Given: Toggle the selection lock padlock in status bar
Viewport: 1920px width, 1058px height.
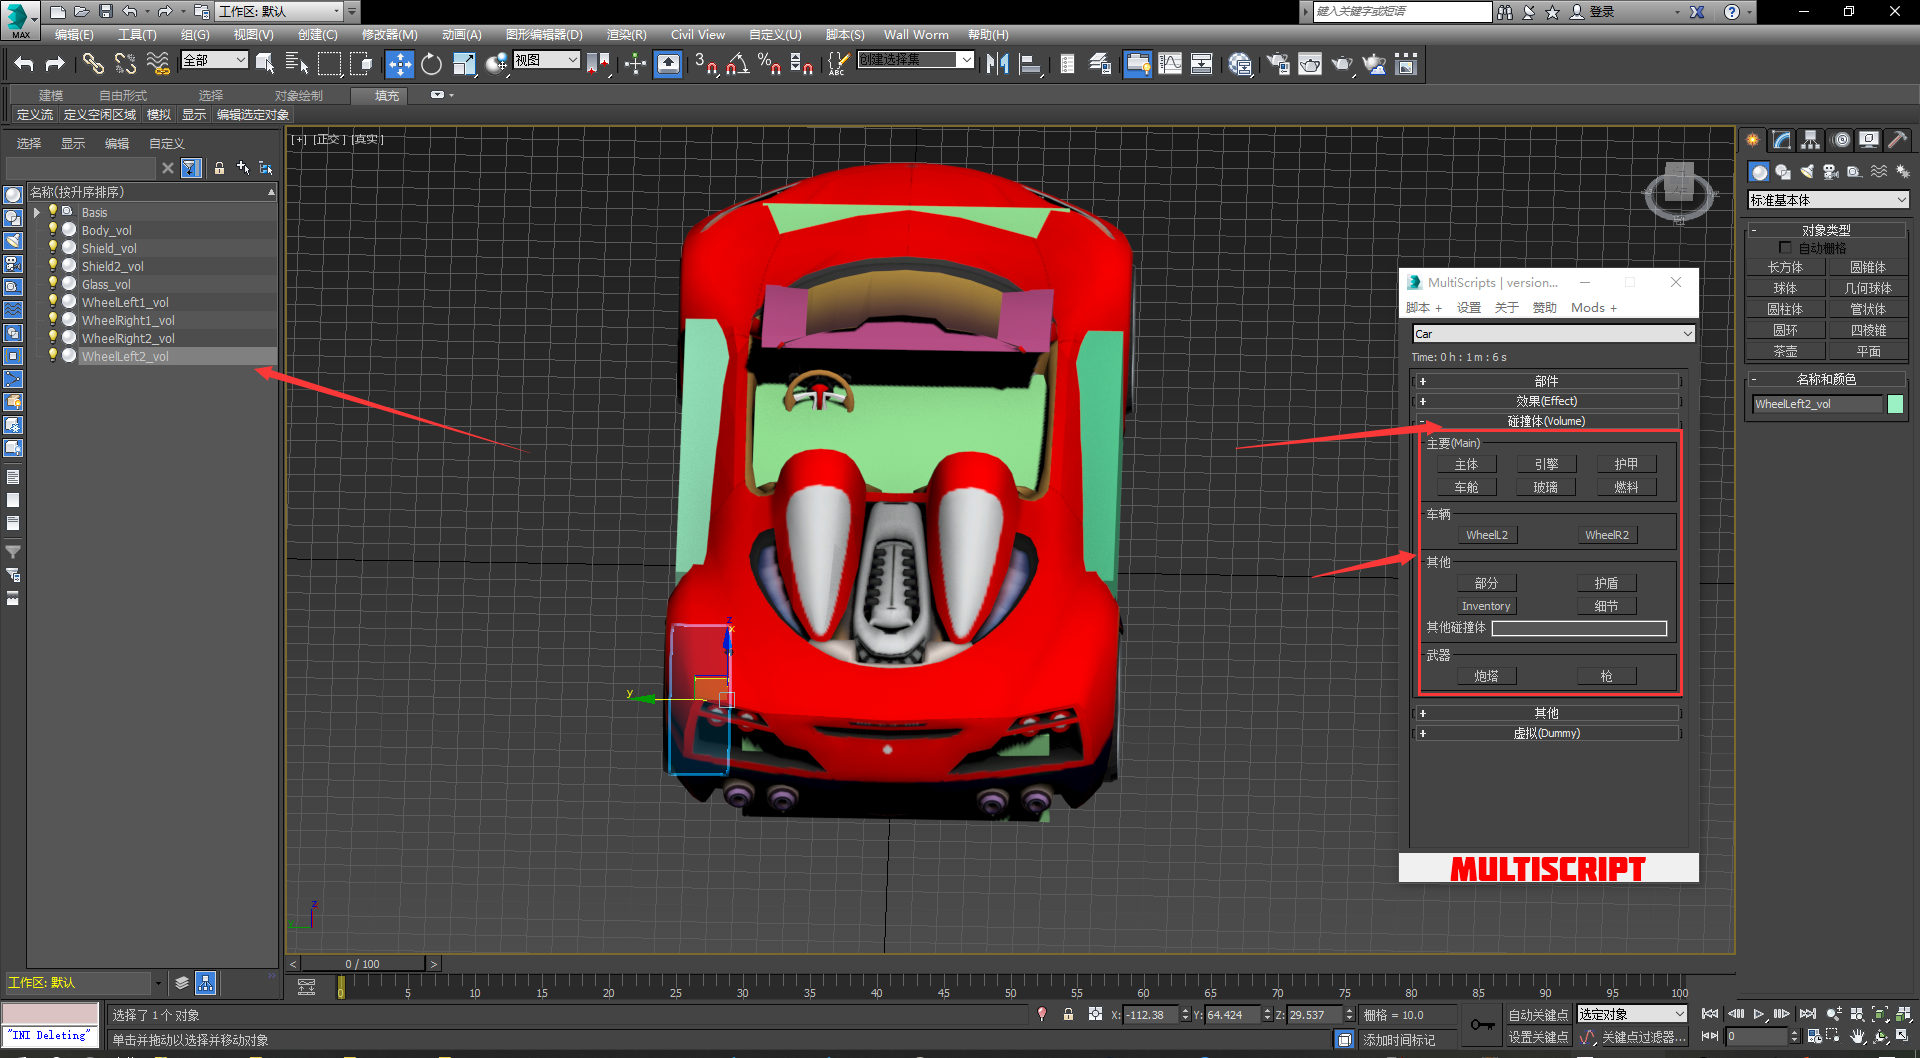Looking at the screenshot, I should point(1068,1014).
